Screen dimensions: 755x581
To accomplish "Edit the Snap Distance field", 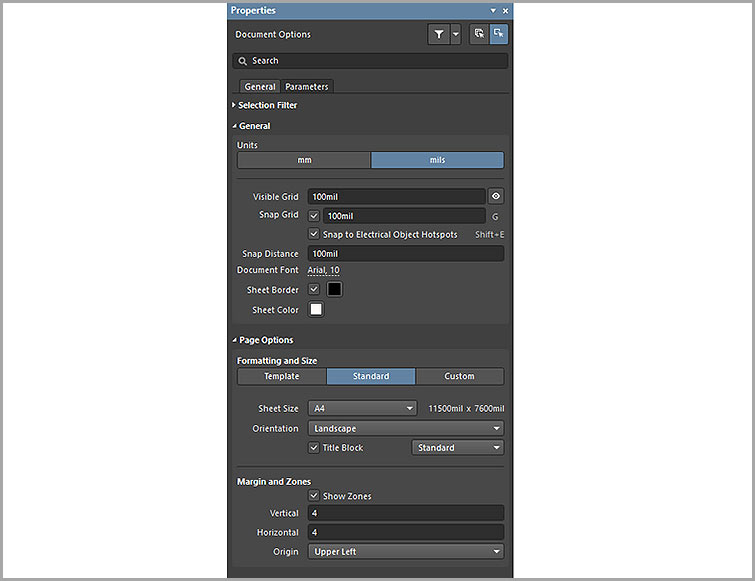I will [x=406, y=254].
